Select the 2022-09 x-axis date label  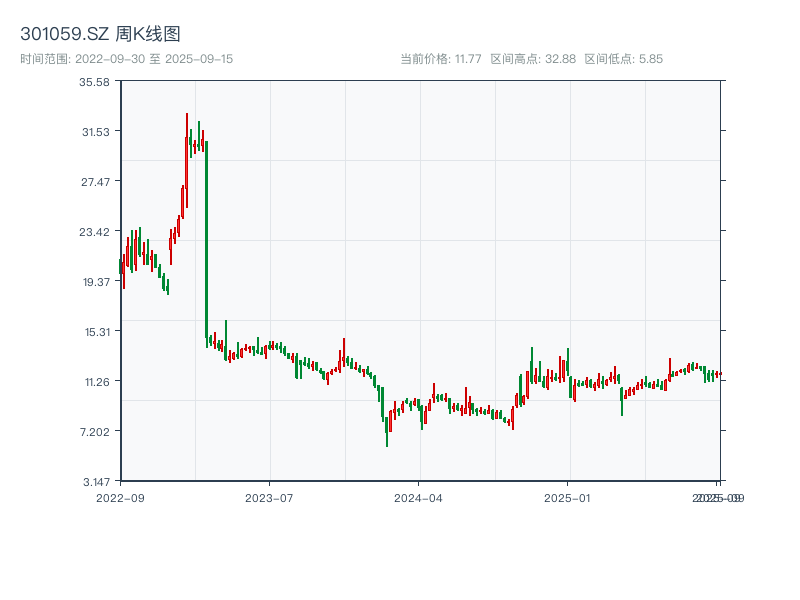(x=120, y=497)
